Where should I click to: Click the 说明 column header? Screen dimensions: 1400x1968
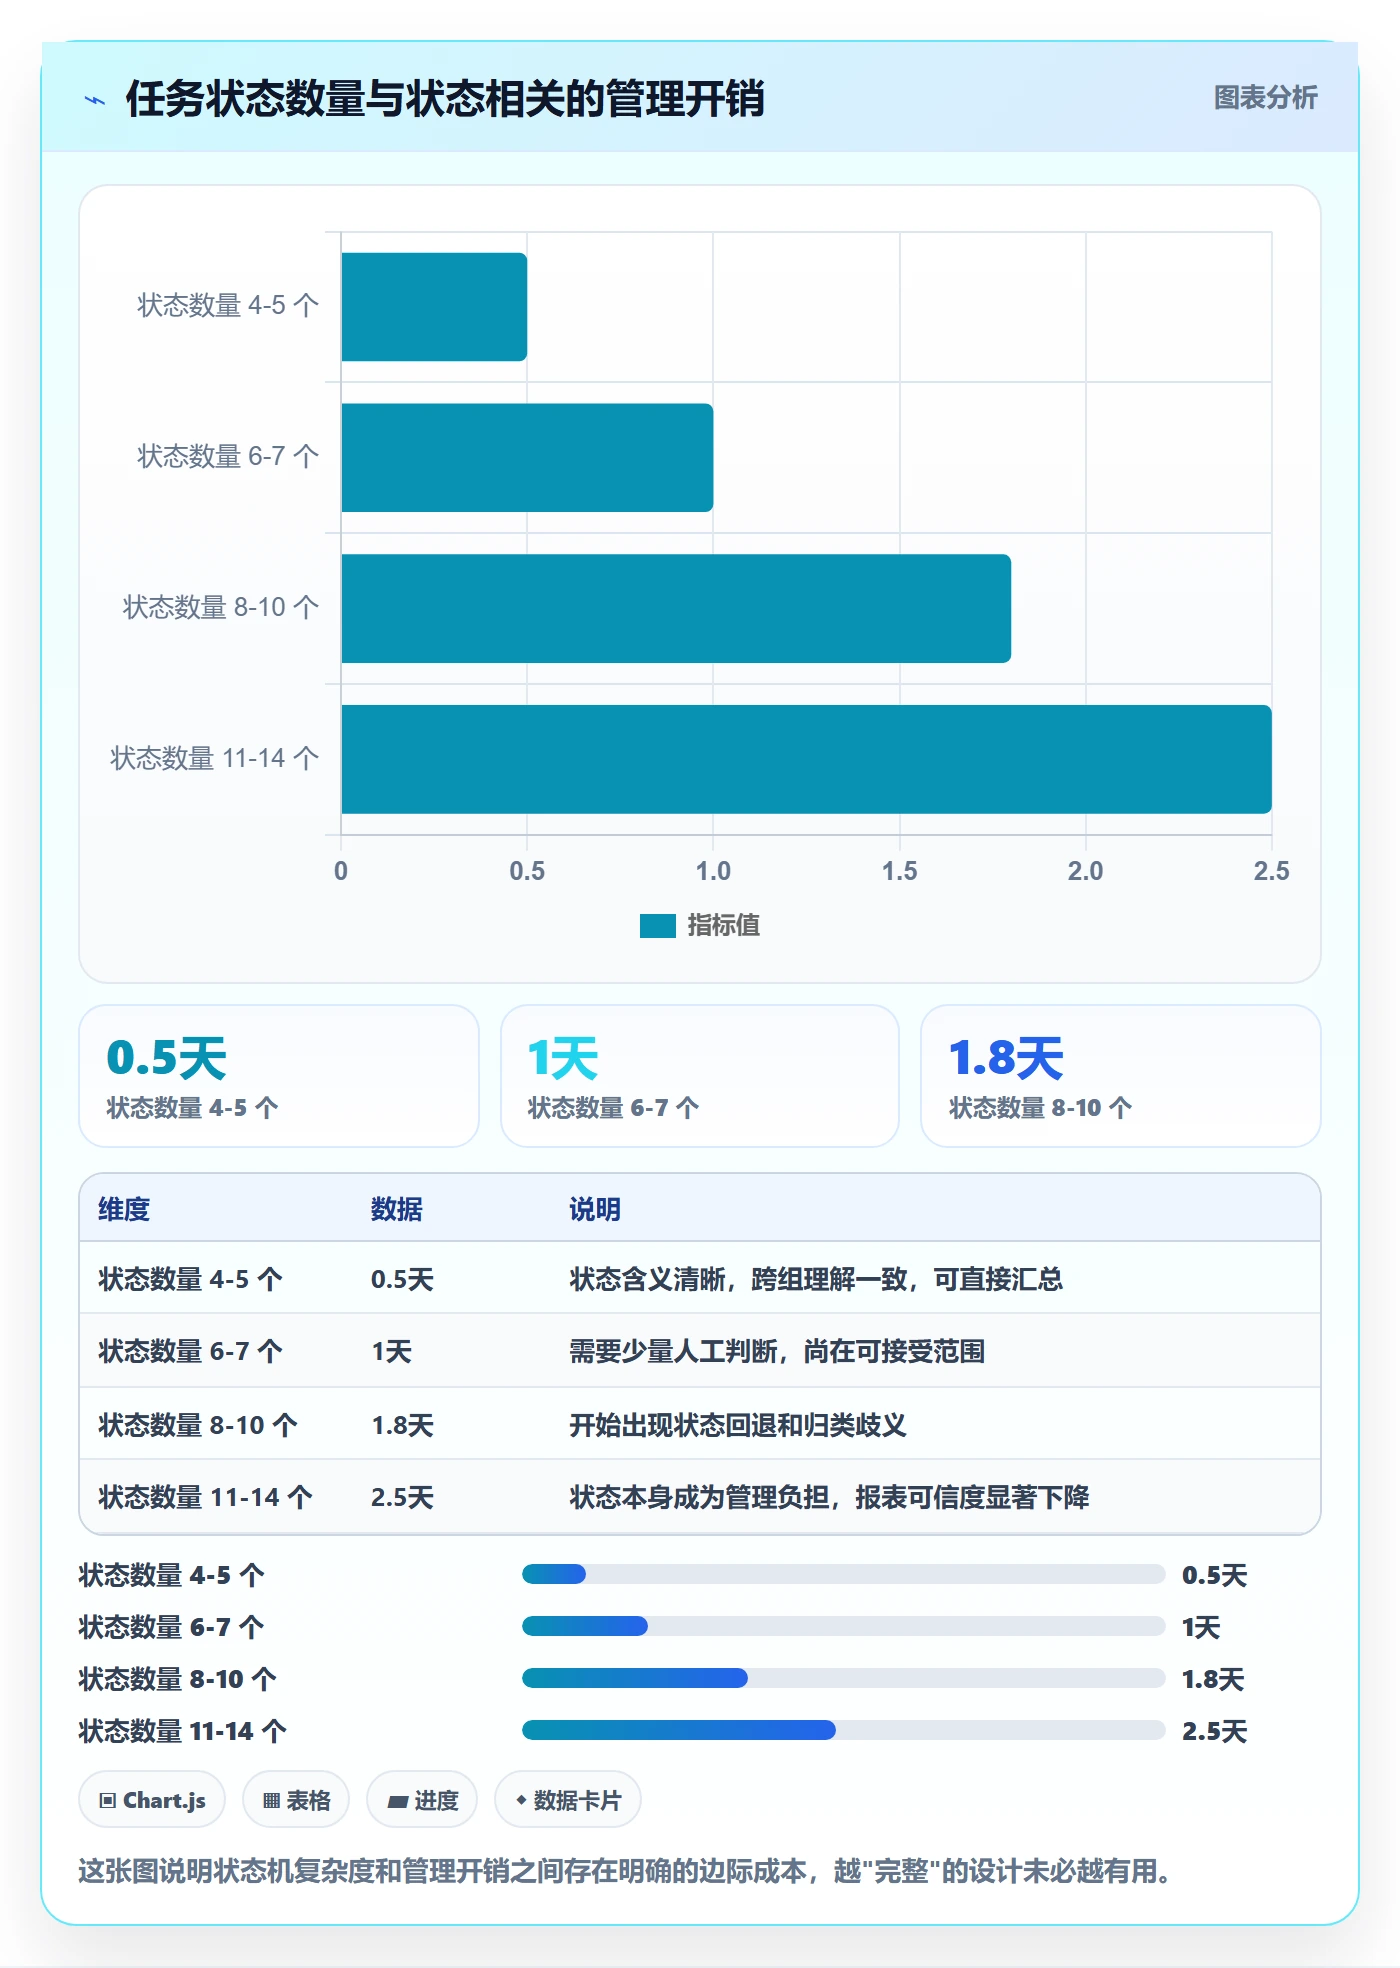click(595, 1209)
